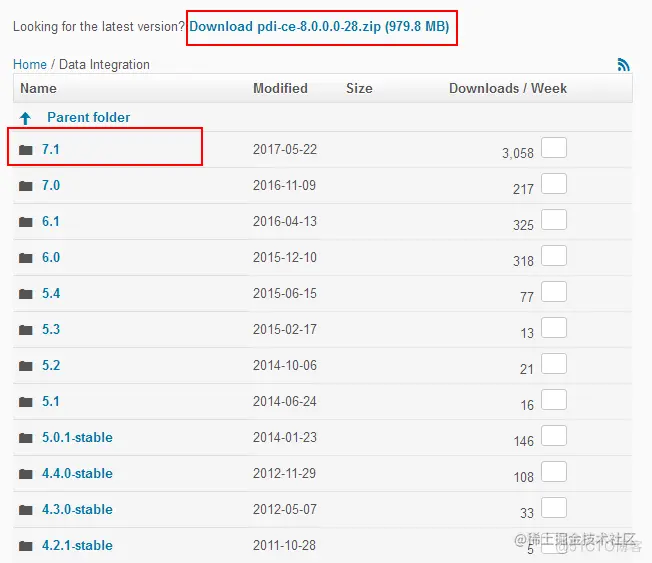Open the 4.4.0-stable folder link
Screen dimensions: 652x563
[x=77, y=474]
